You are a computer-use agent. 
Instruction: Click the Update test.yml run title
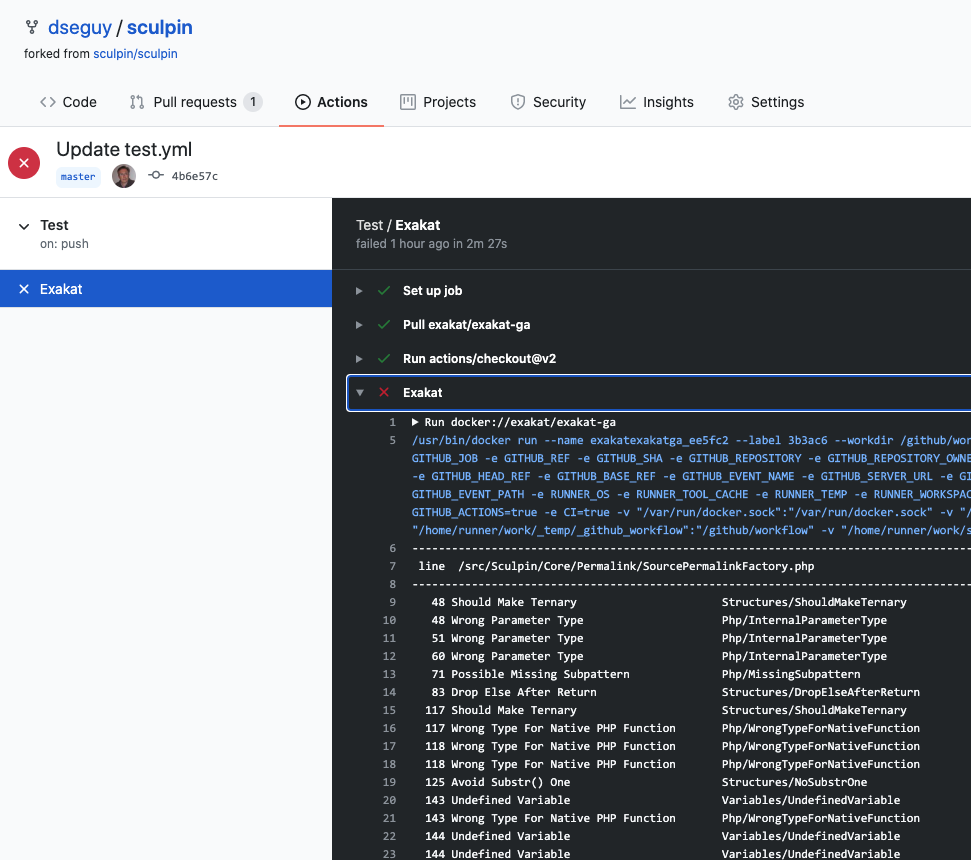(x=124, y=149)
